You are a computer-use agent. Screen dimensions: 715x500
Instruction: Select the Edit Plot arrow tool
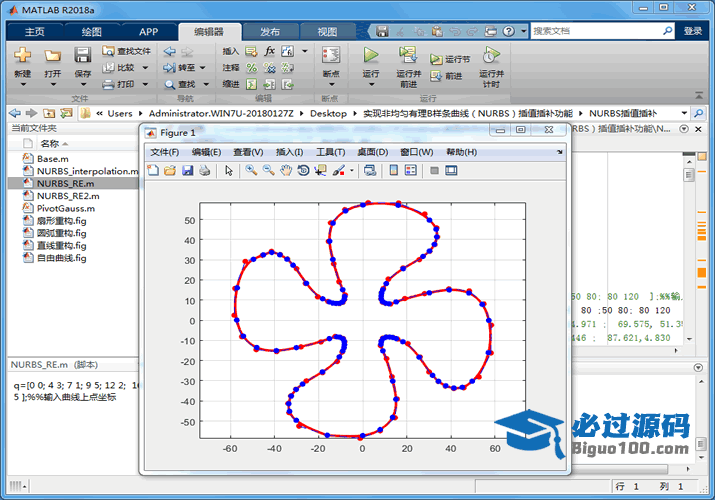click(229, 170)
